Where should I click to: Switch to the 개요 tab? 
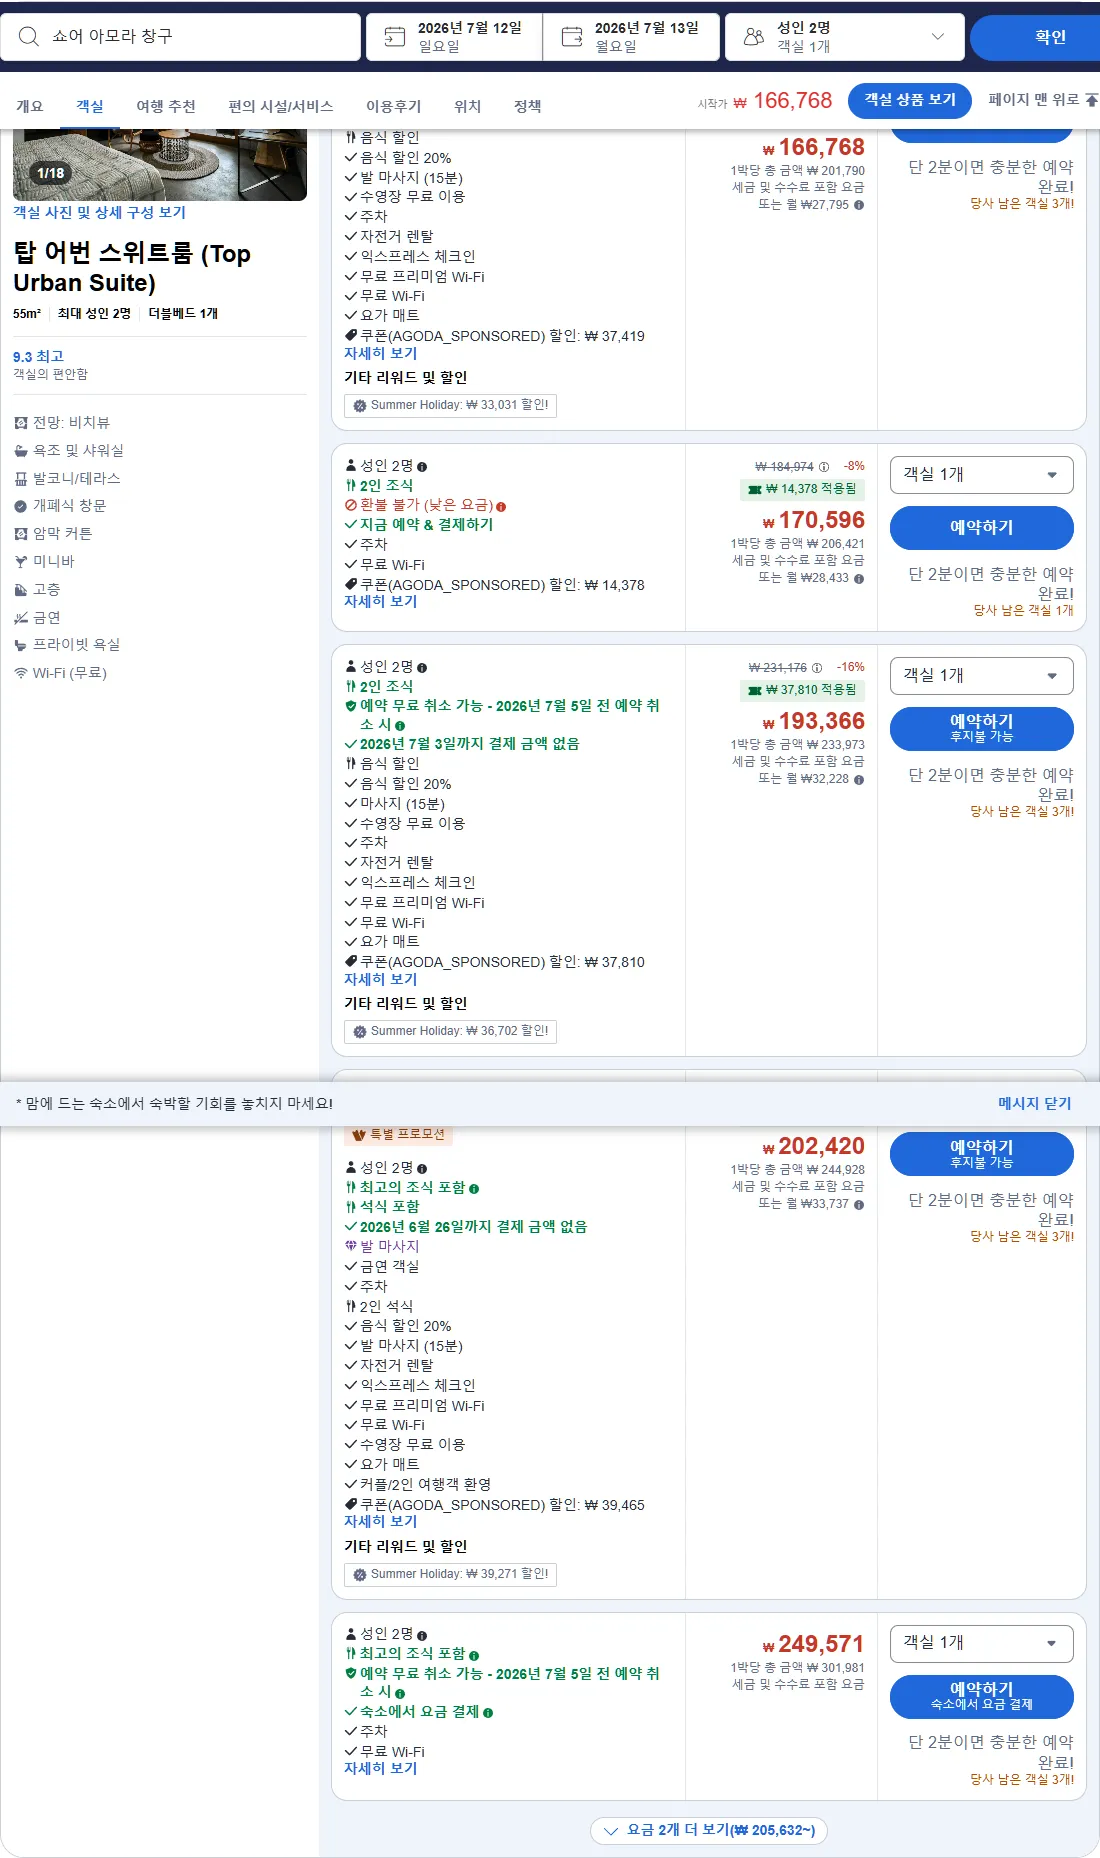[x=29, y=106]
